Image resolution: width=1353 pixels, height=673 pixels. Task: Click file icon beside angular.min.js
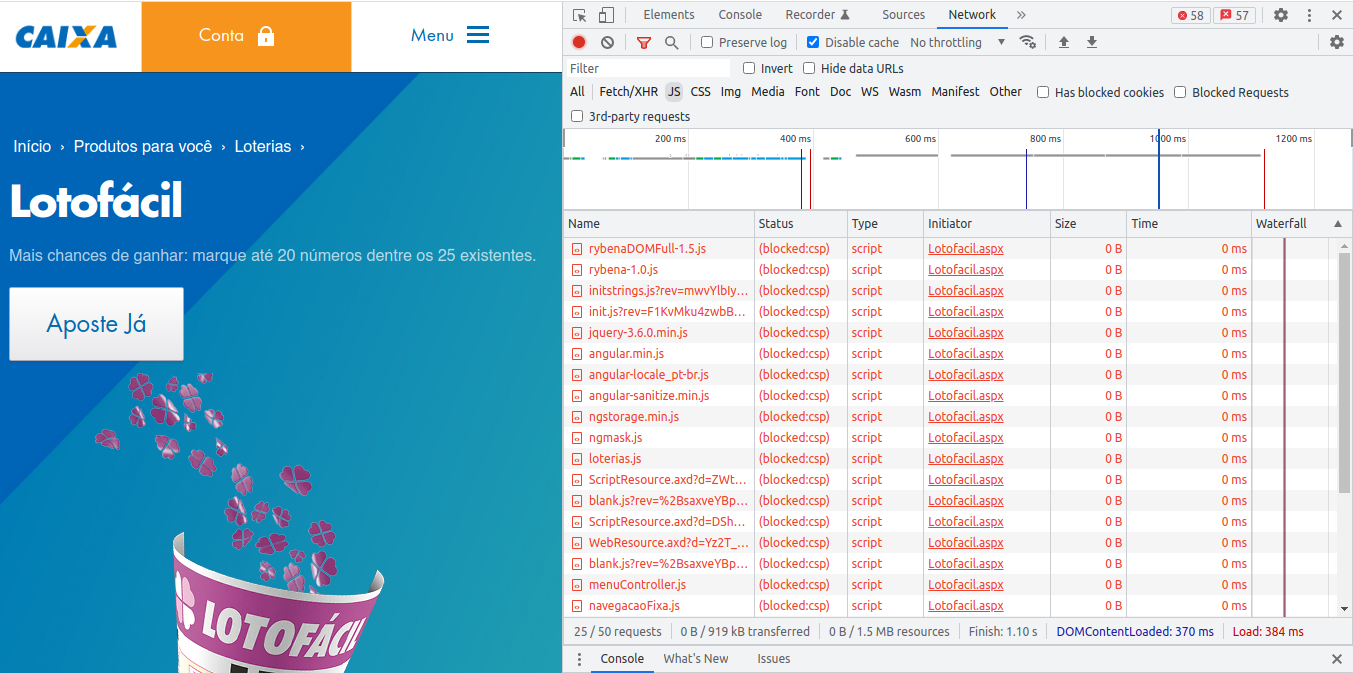pos(576,354)
